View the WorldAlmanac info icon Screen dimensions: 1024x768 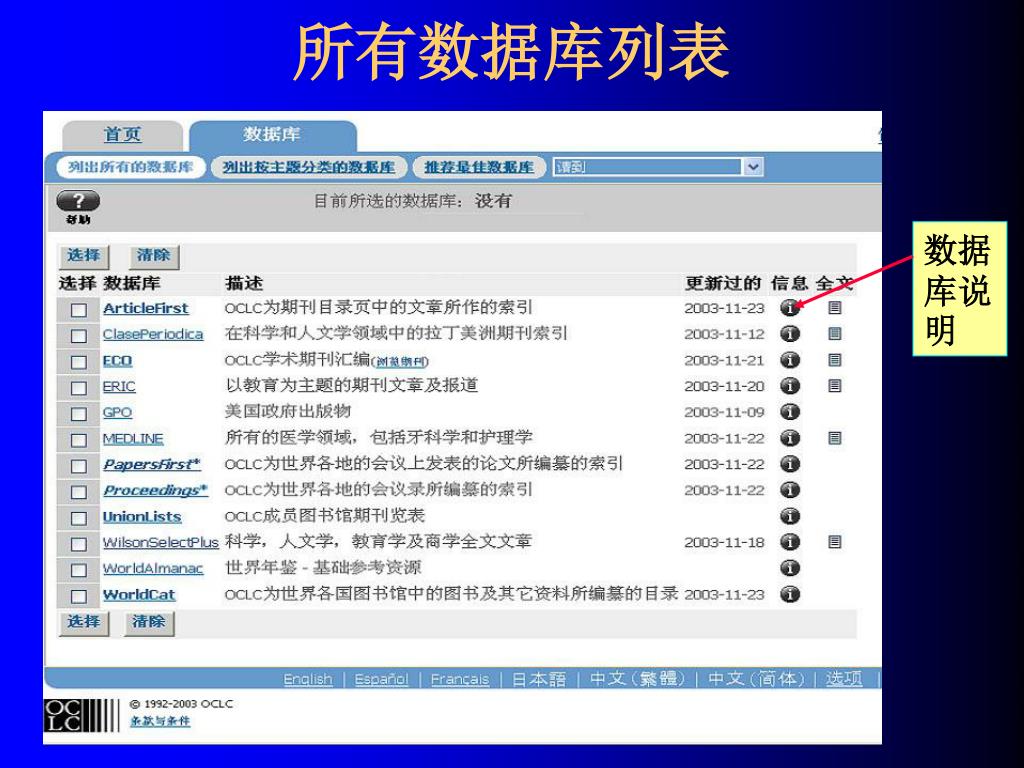pos(790,568)
